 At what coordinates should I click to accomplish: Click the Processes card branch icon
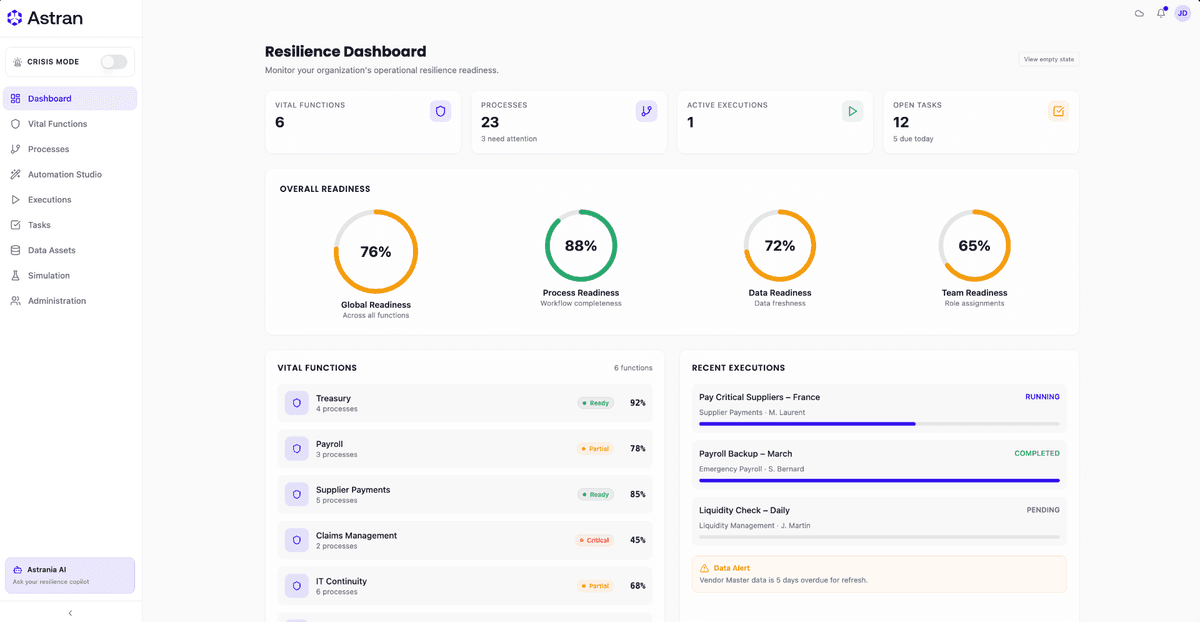click(x=646, y=111)
